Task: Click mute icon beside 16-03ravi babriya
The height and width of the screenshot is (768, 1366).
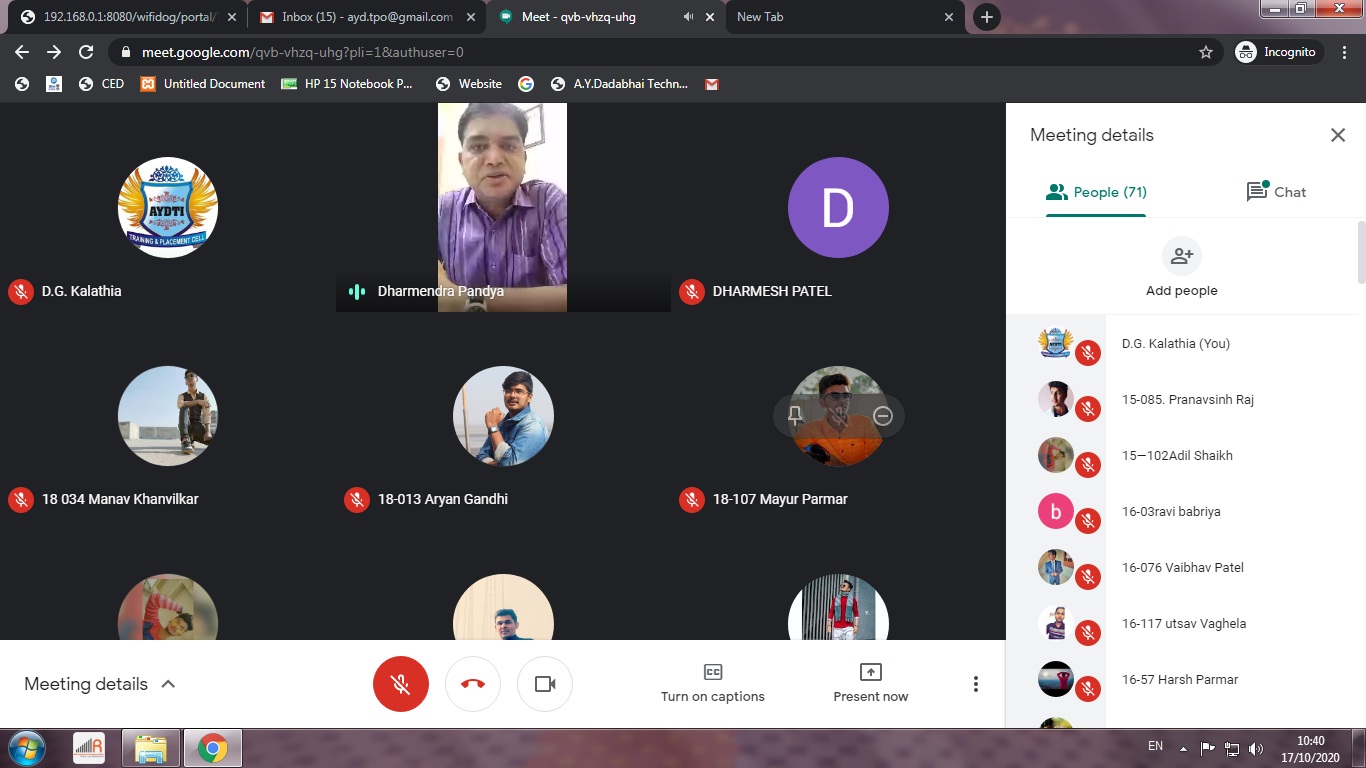Action: (1088, 520)
